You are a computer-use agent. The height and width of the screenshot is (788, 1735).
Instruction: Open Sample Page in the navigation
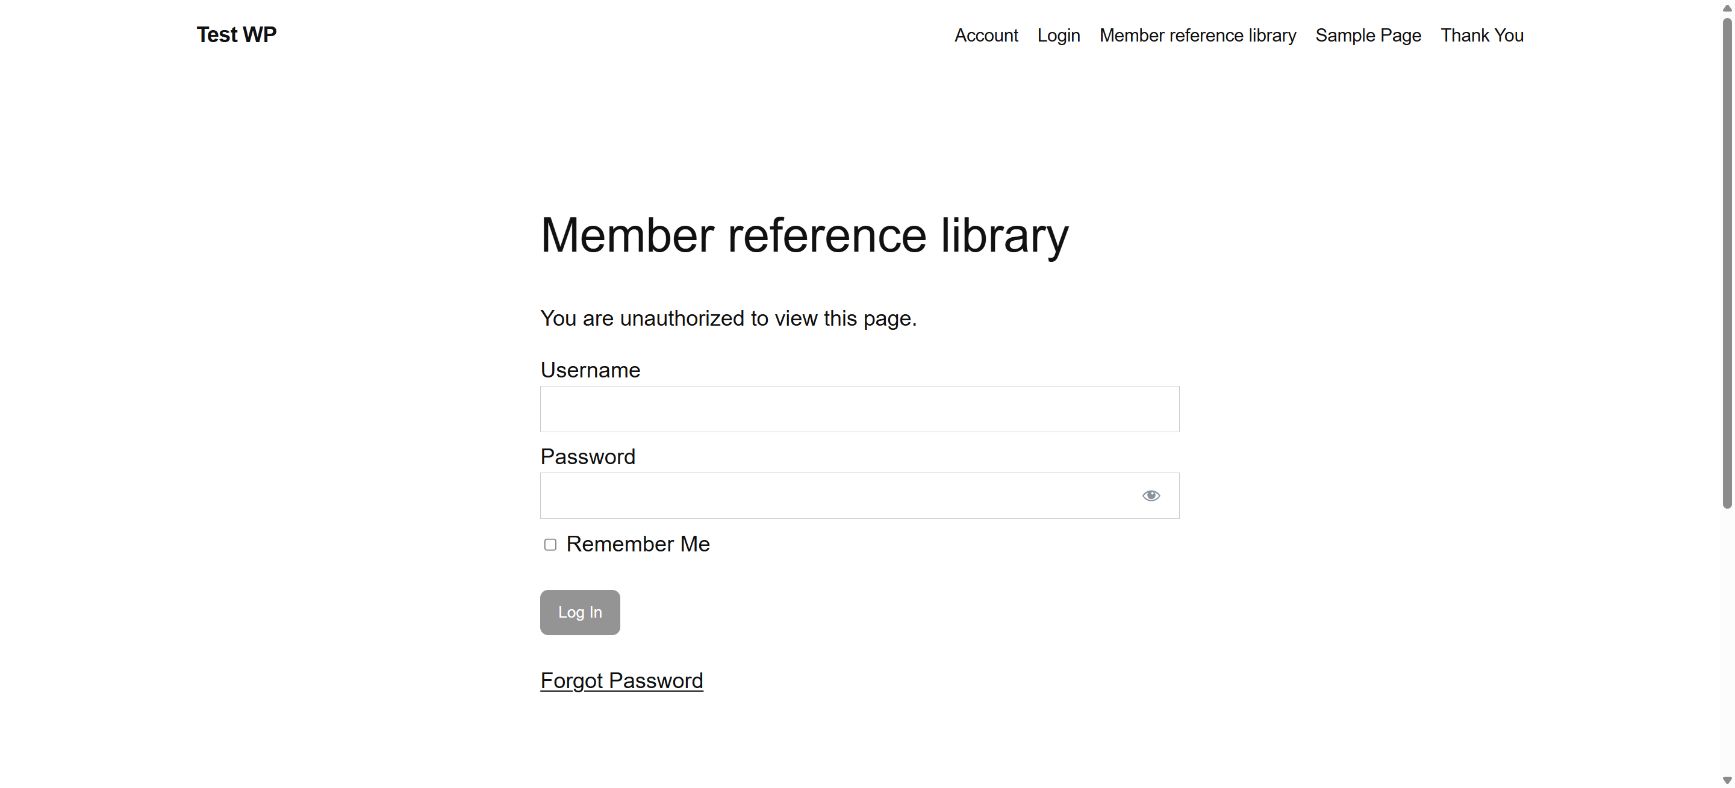1368,35
